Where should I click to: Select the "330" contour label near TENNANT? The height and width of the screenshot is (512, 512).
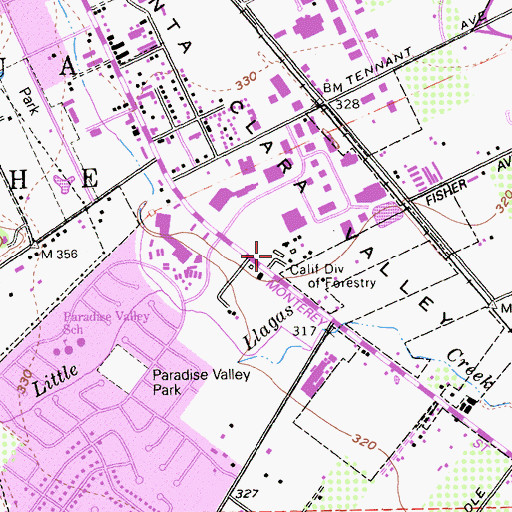247,81
